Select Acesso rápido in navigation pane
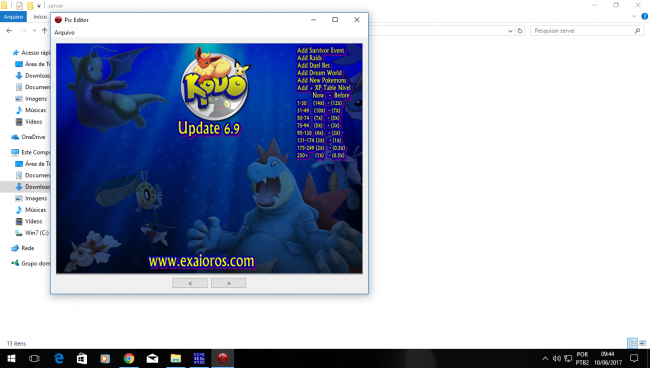This screenshot has height=368, width=650. click(31, 53)
